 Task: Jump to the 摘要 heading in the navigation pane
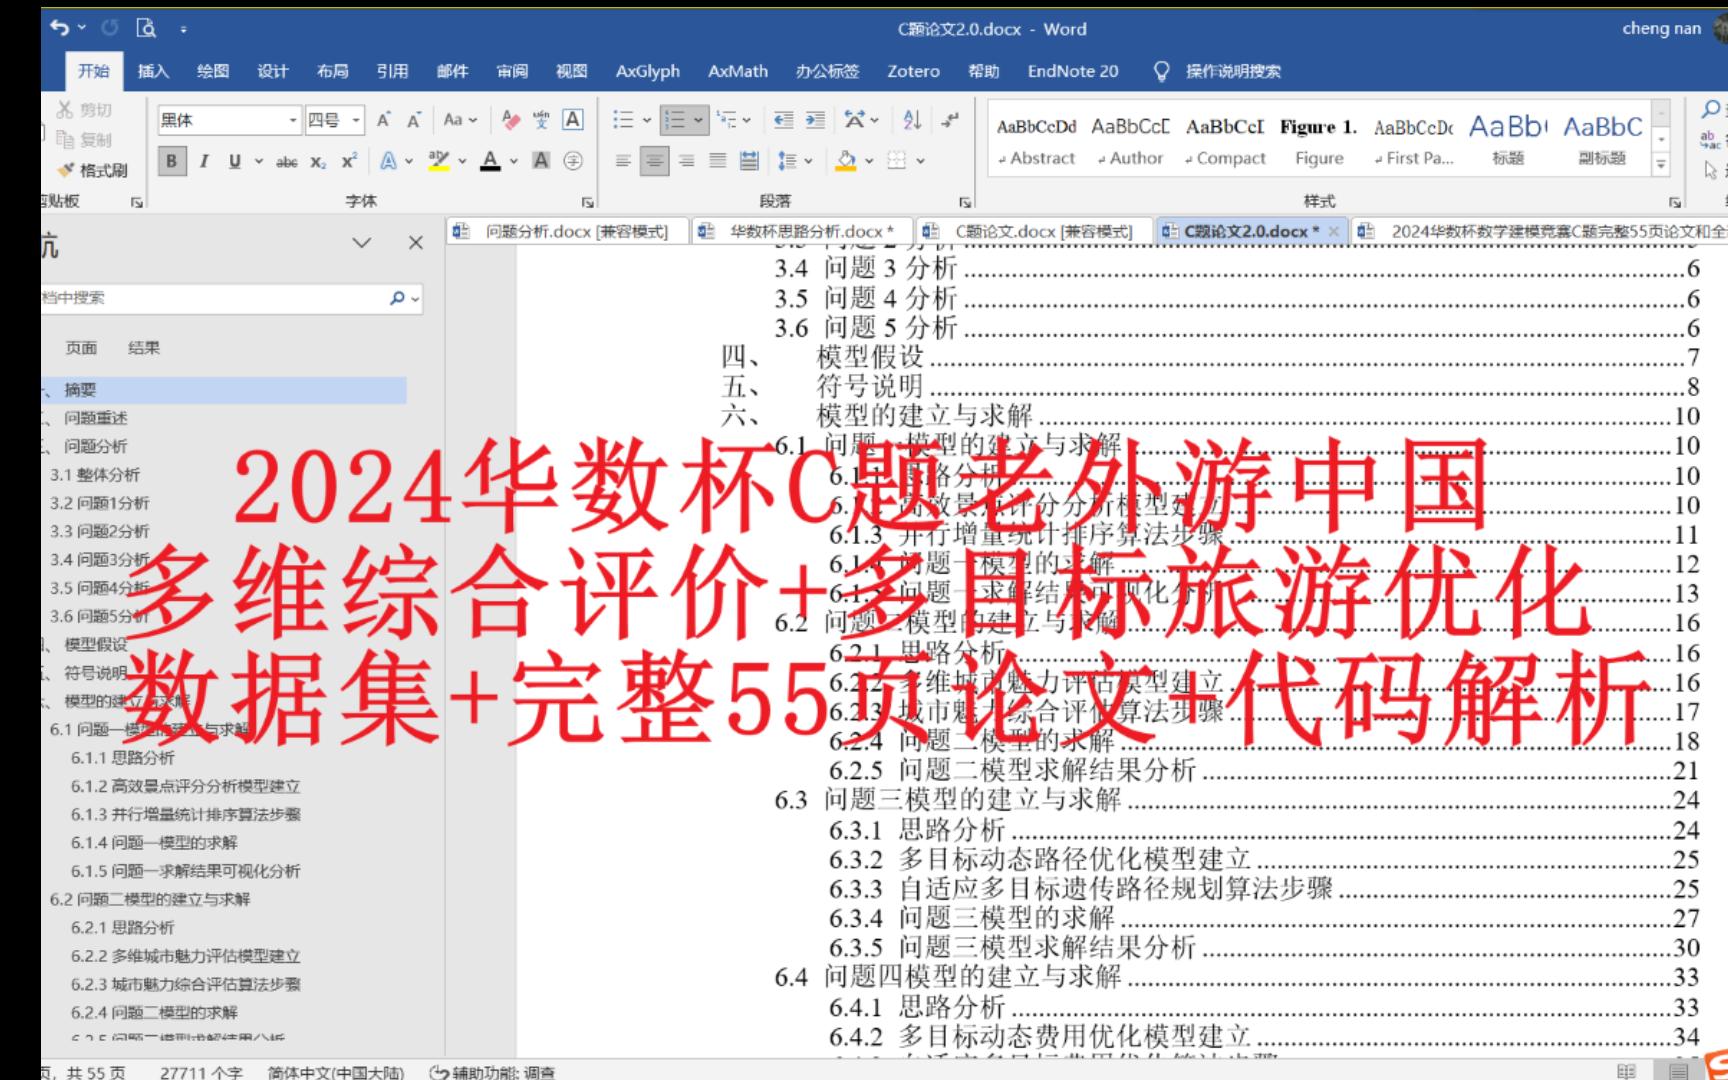click(223, 390)
